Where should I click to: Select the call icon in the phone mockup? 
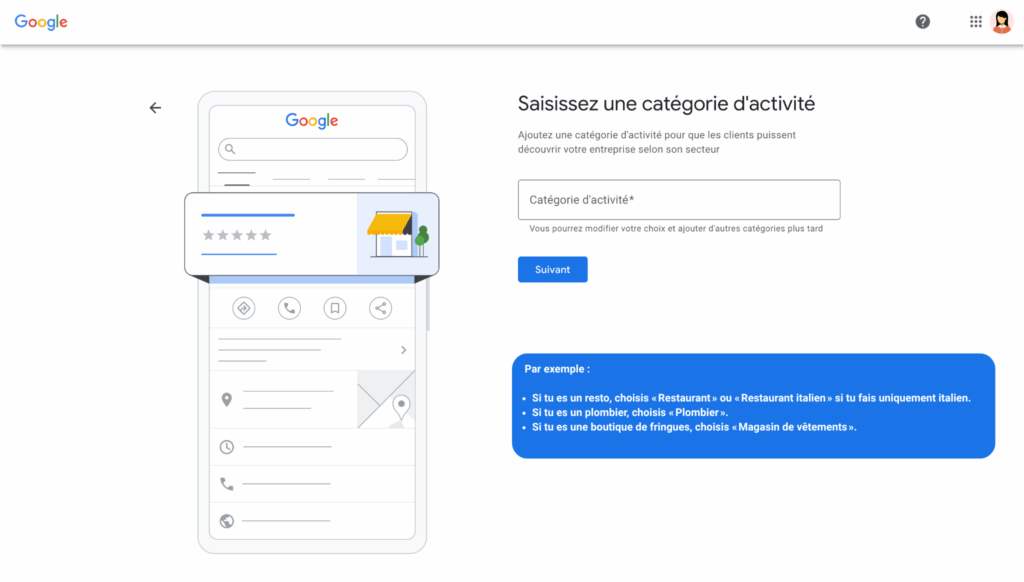(289, 308)
